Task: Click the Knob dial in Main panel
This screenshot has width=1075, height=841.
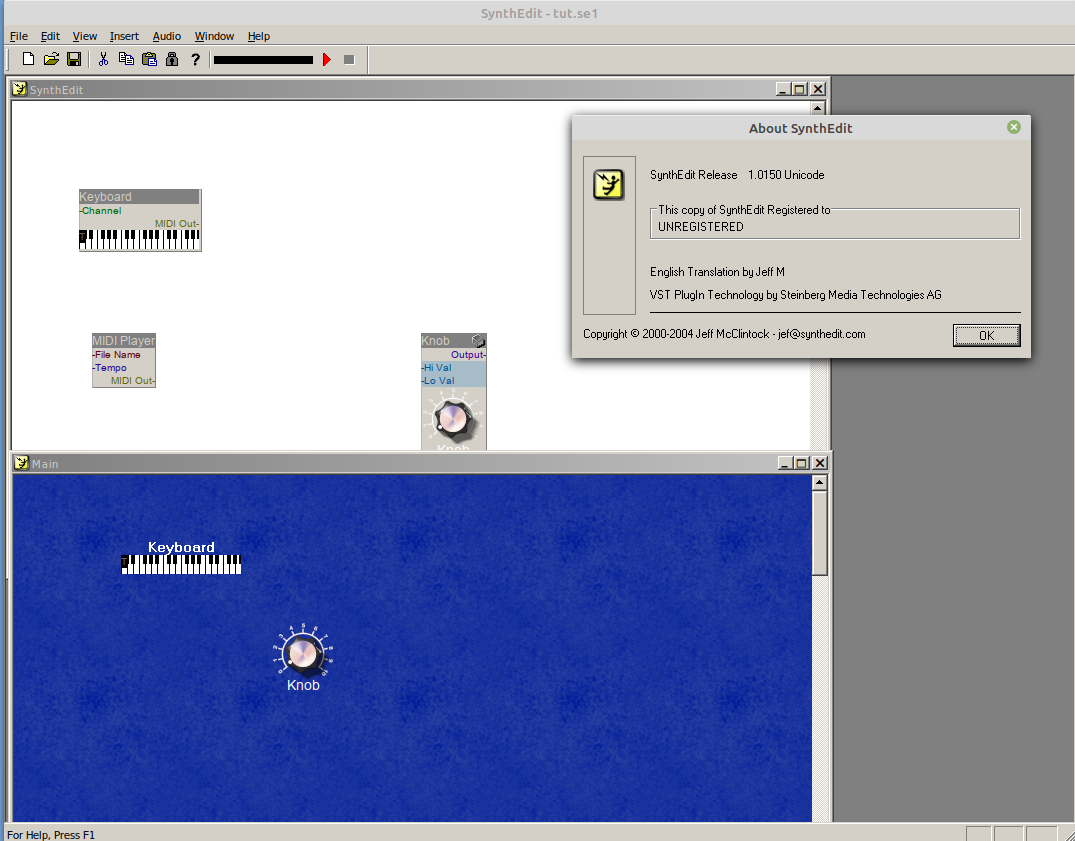Action: coord(302,653)
